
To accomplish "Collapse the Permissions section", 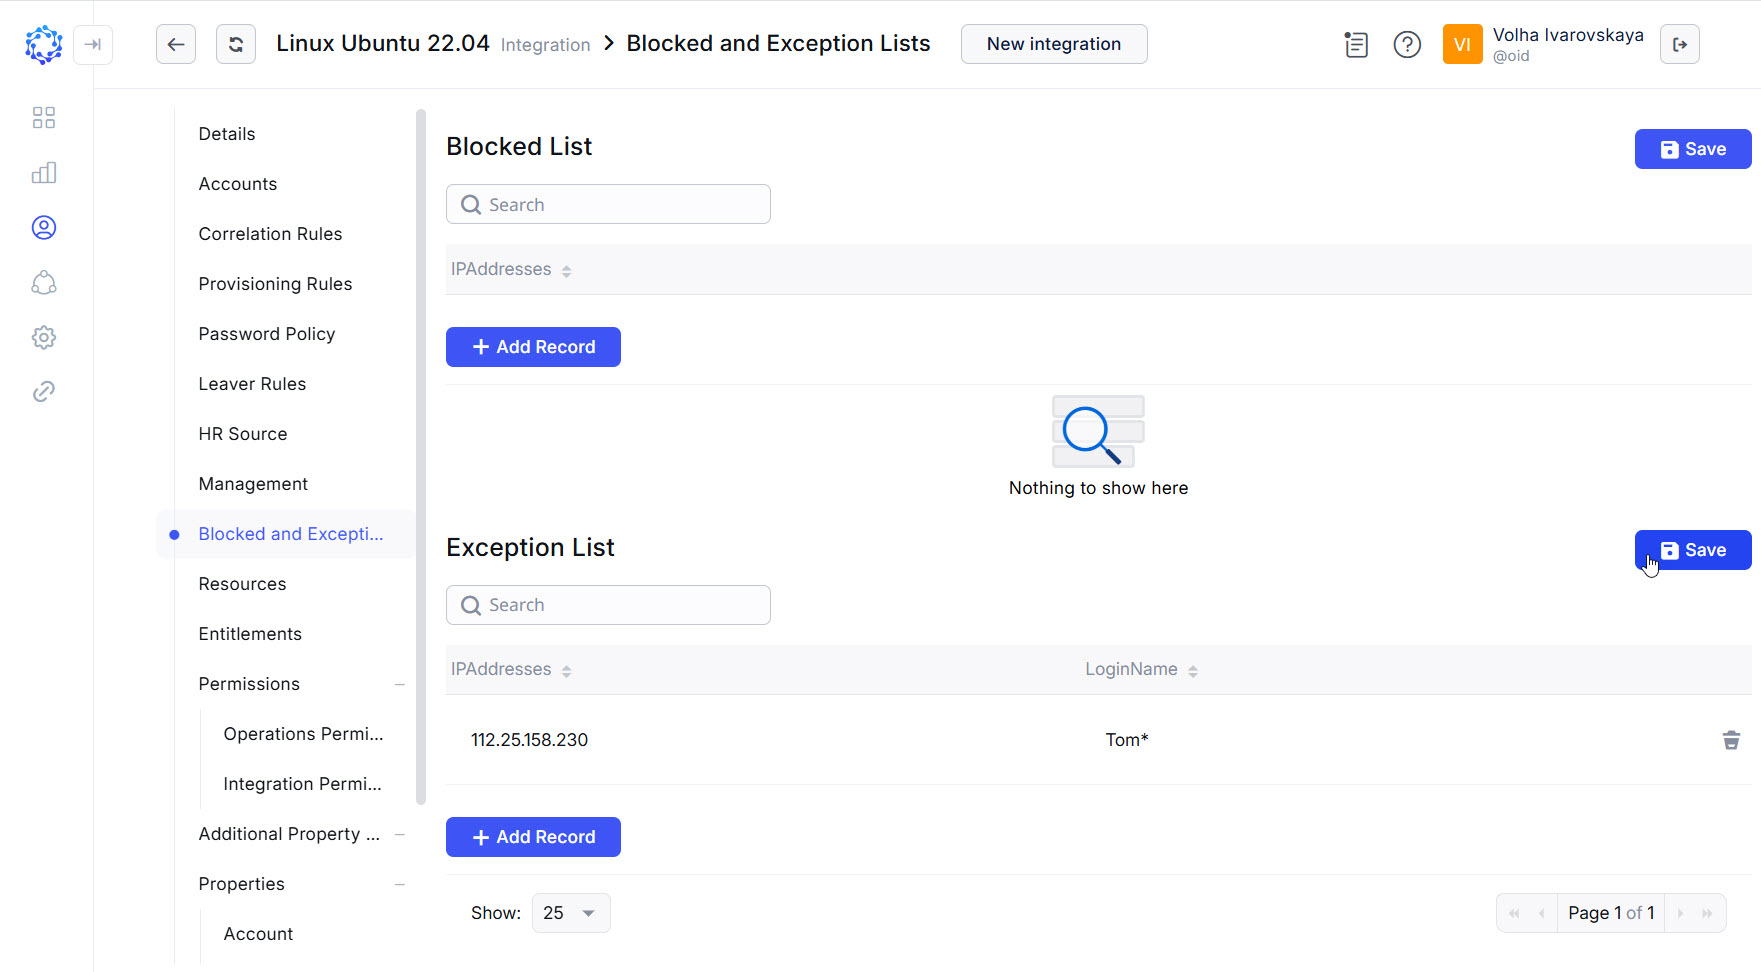I will (x=400, y=684).
